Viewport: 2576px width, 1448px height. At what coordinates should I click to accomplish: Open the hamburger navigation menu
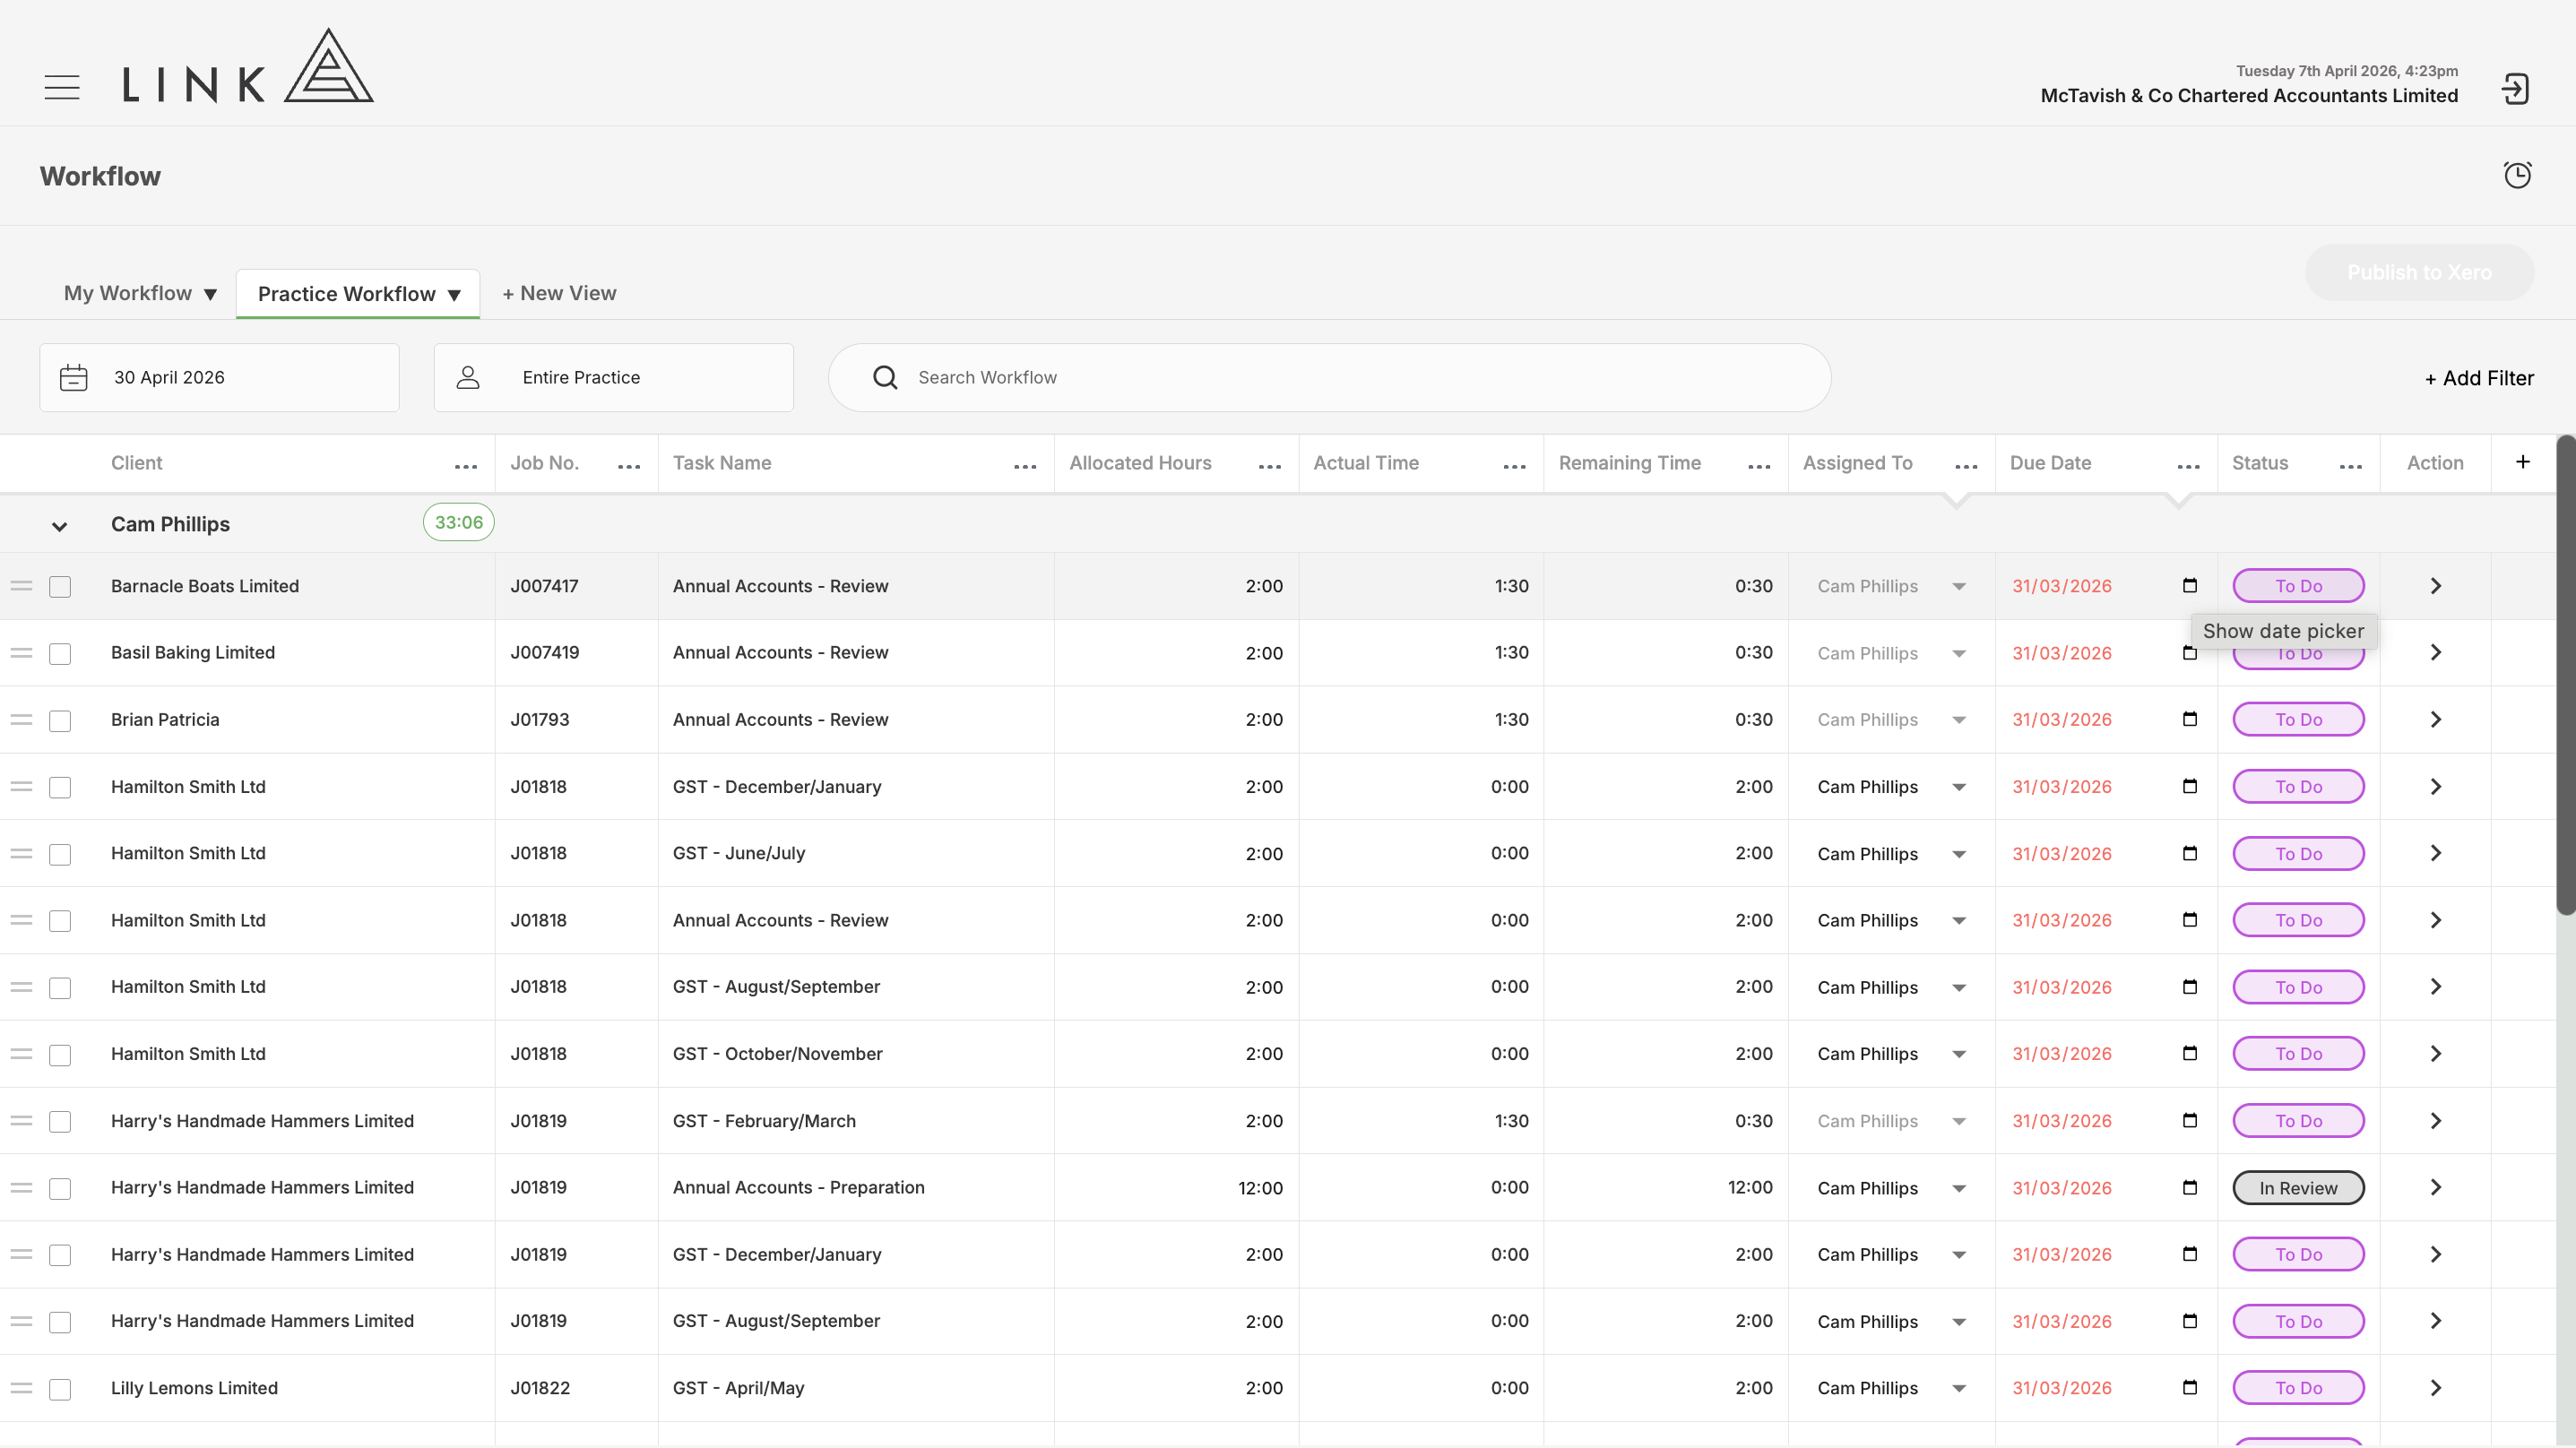point(62,88)
